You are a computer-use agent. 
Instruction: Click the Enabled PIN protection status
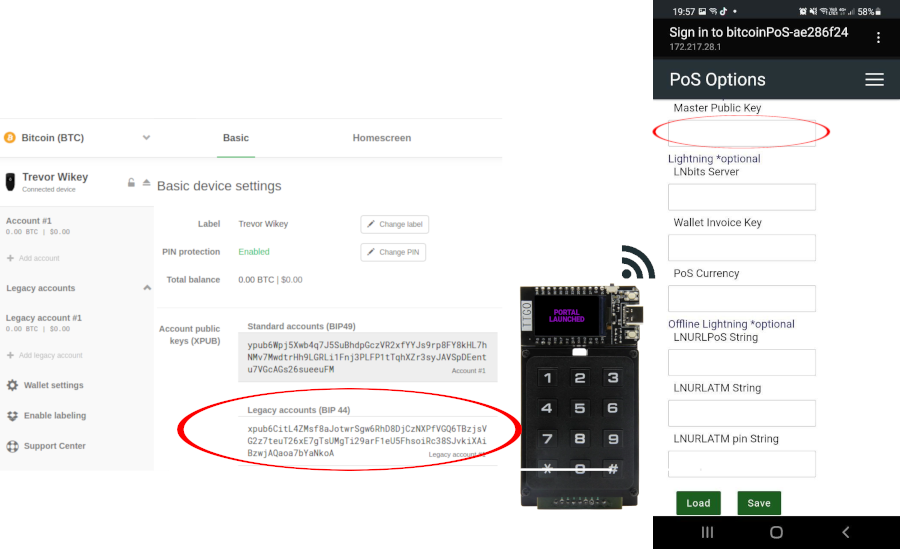click(x=254, y=252)
